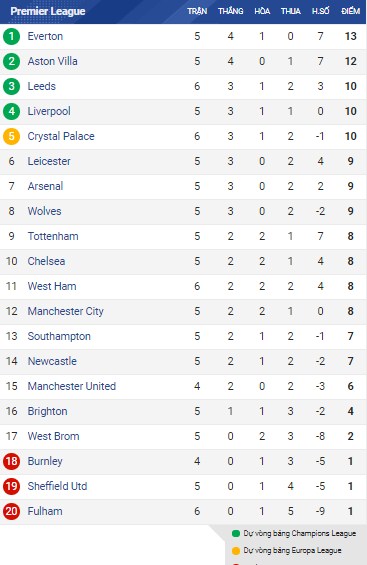Open the Everton team link
The image size is (367, 565).
point(45,36)
